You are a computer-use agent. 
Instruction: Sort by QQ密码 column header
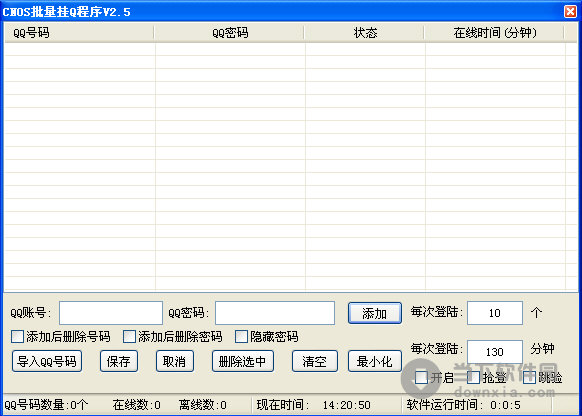click(x=229, y=33)
